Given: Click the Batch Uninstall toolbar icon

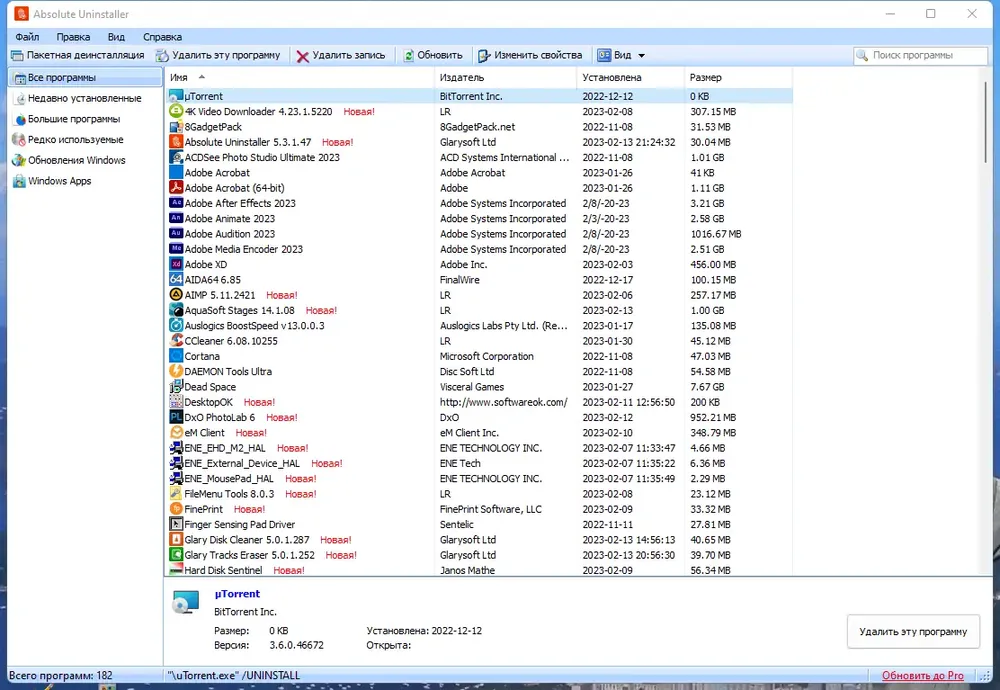Looking at the screenshot, I should (17, 55).
